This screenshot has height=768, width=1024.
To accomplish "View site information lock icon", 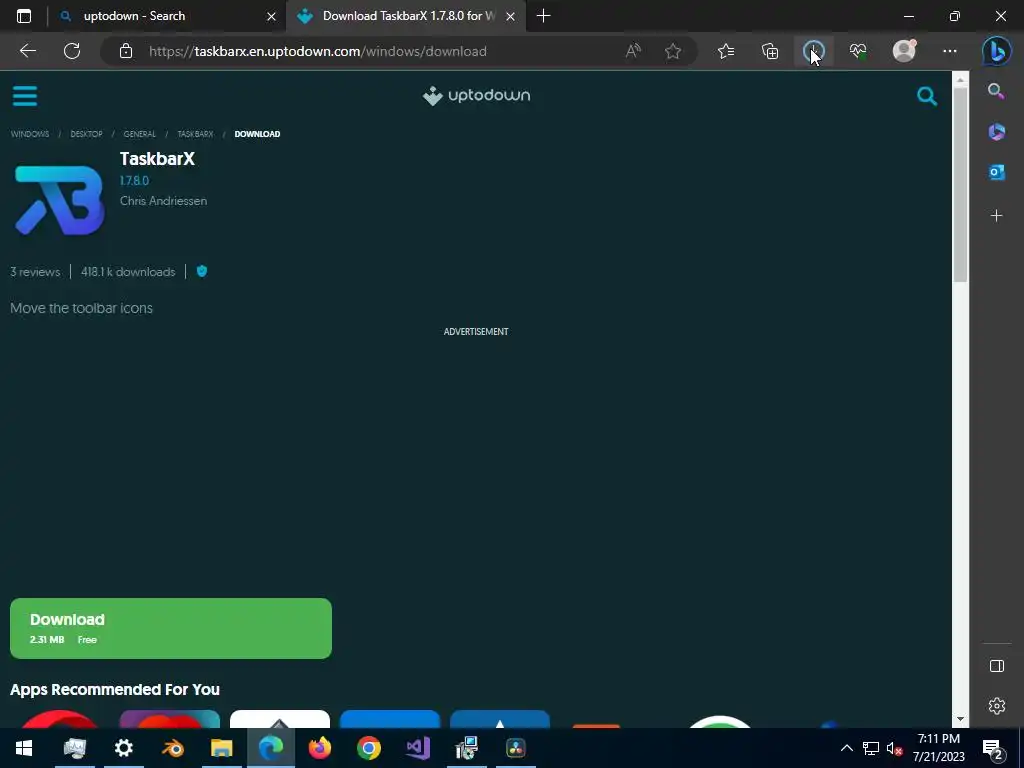I will 126,51.
